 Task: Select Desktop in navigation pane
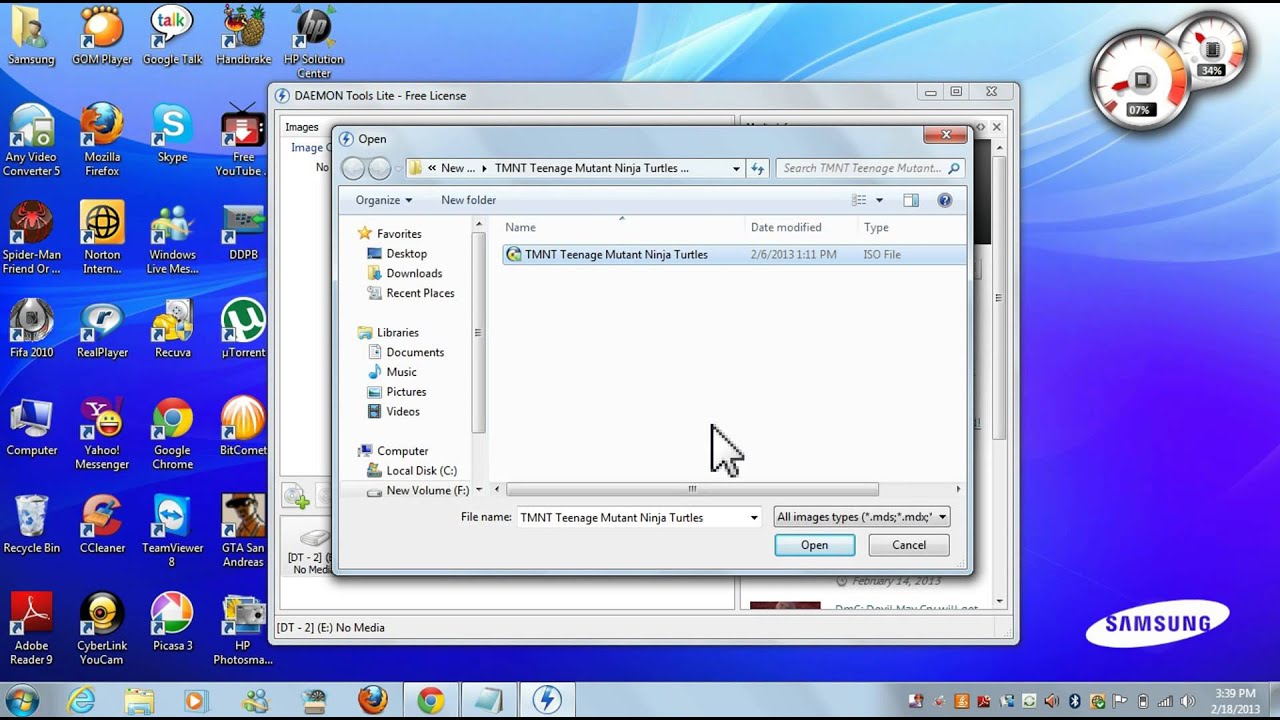(396, 253)
